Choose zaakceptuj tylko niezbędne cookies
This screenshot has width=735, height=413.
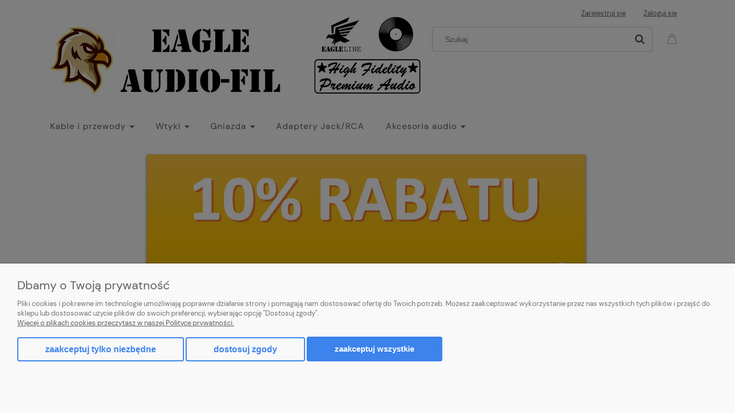[100, 349]
